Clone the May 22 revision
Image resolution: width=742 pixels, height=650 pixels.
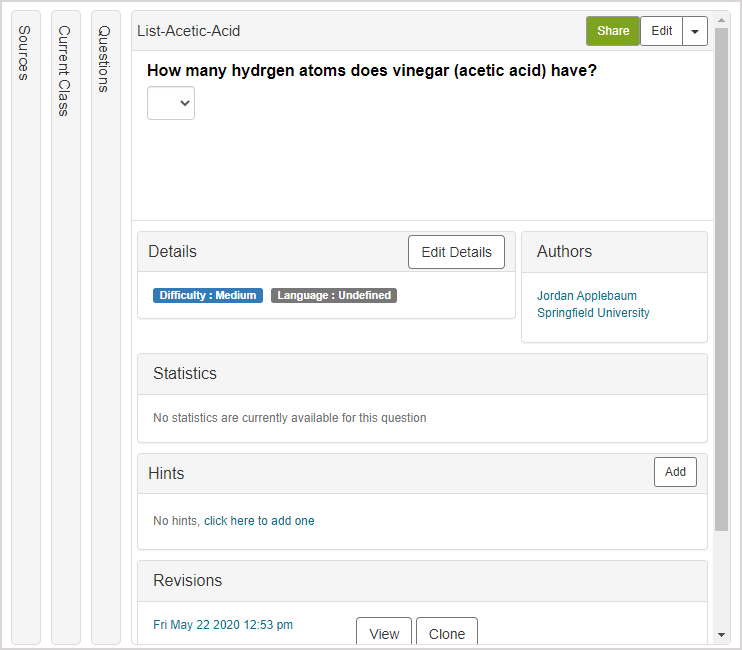click(446, 633)
